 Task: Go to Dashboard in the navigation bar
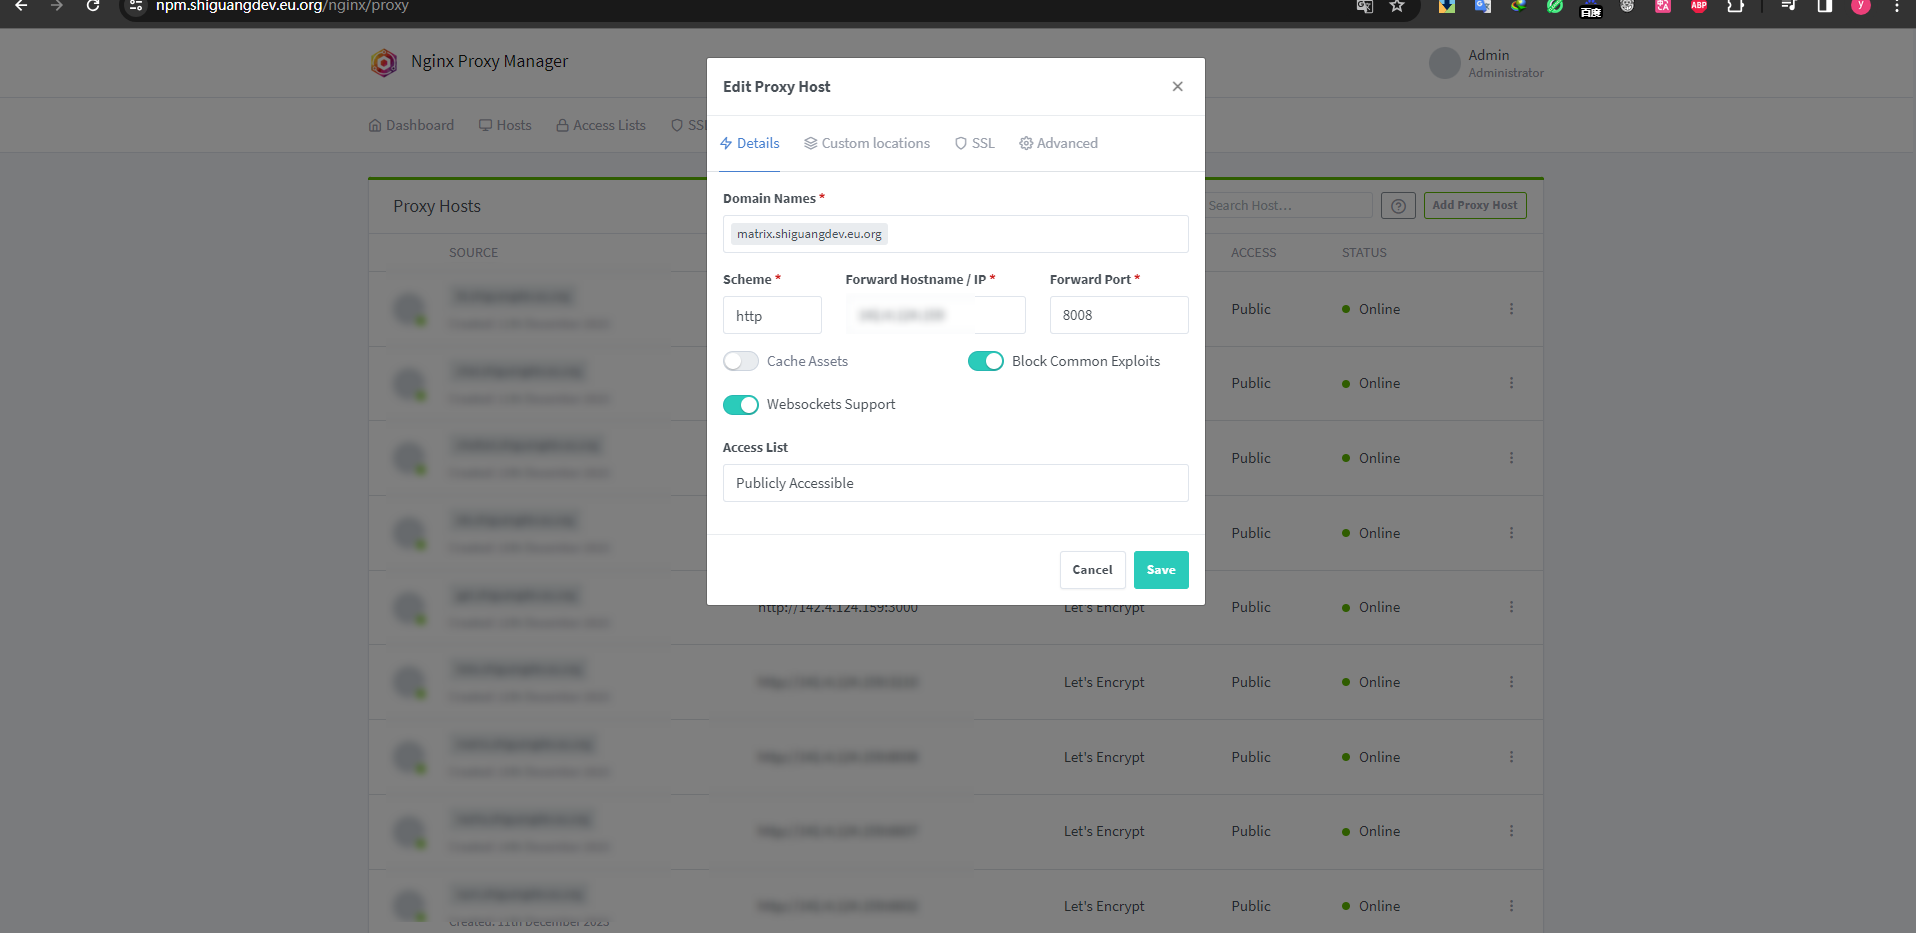coord(411,126)
